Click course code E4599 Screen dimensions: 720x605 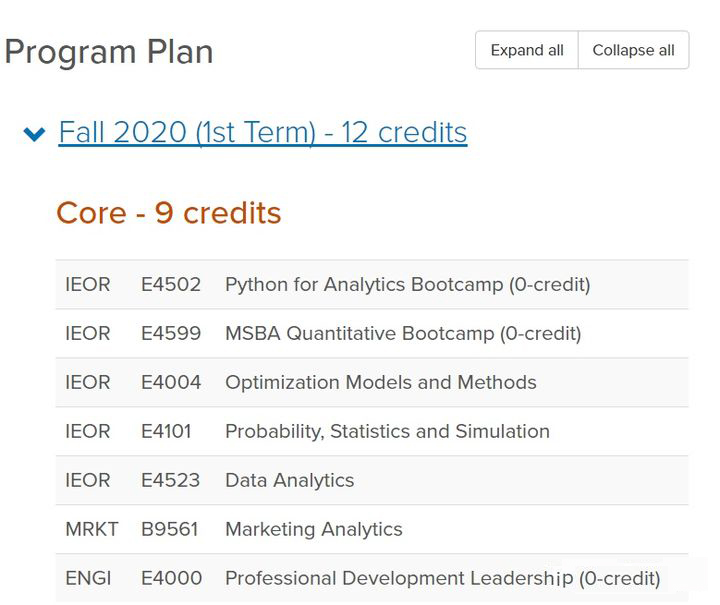pyautogui.click(x=171, y=334)
